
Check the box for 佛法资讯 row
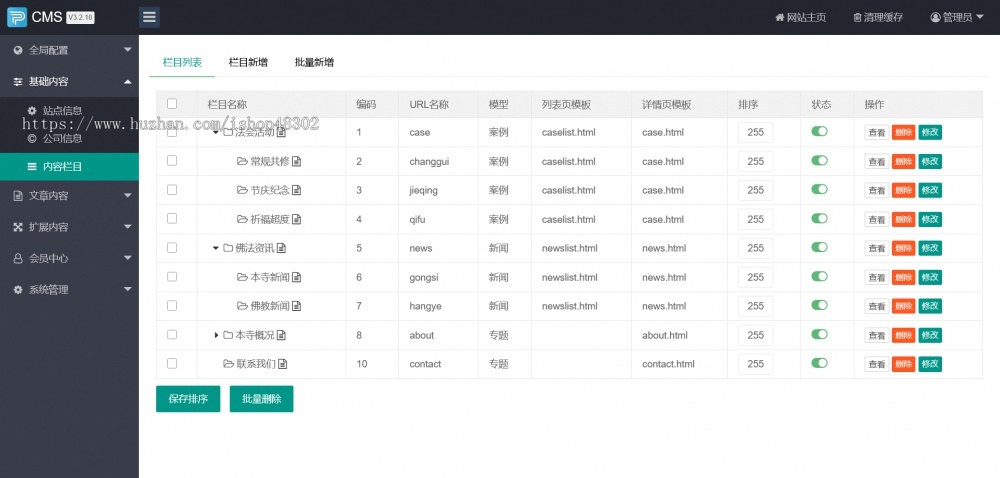172,247
